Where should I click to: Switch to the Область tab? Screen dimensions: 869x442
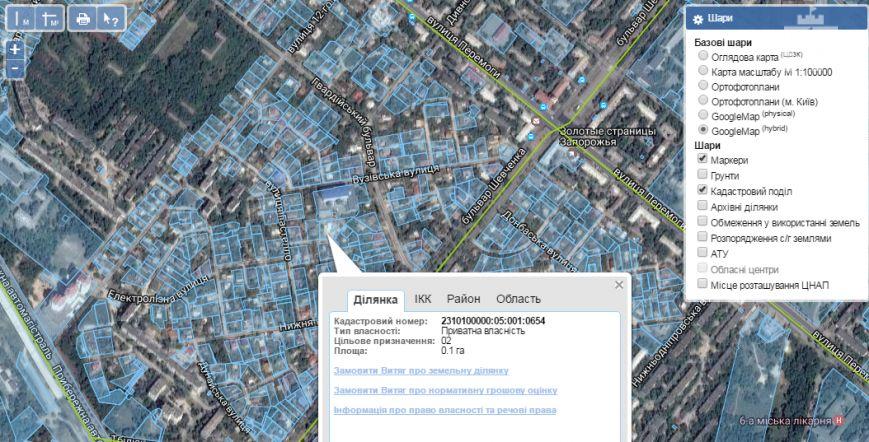518,299
